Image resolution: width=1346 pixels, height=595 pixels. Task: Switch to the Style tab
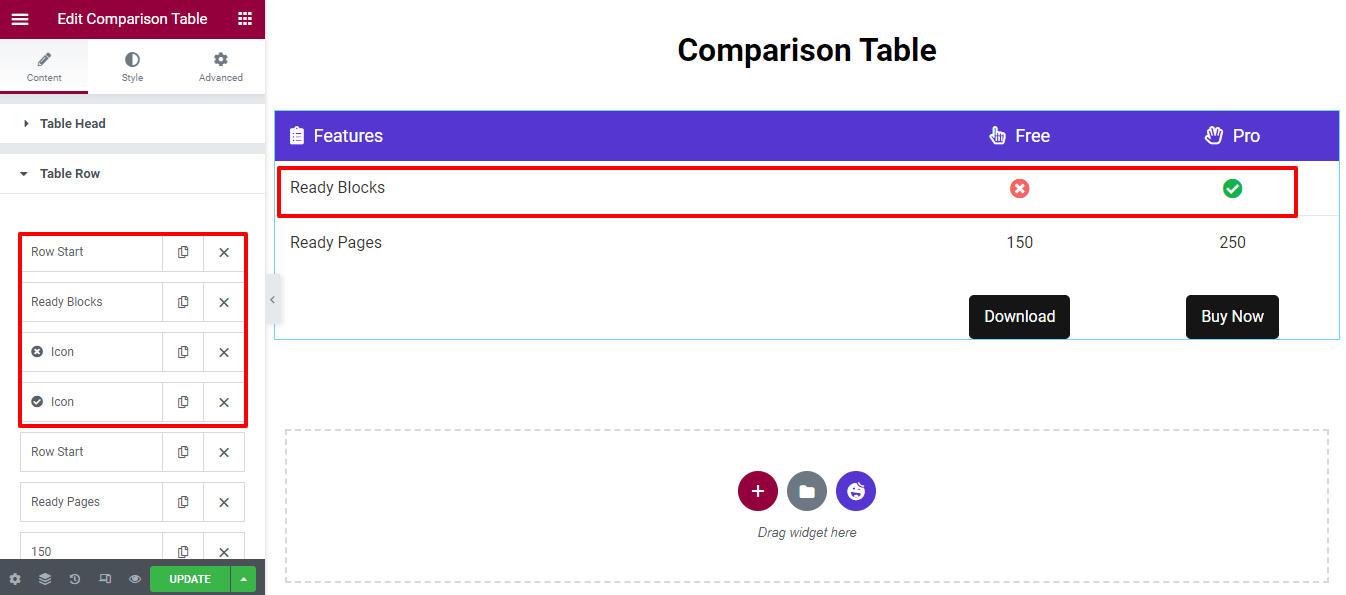tap(132, 67)
